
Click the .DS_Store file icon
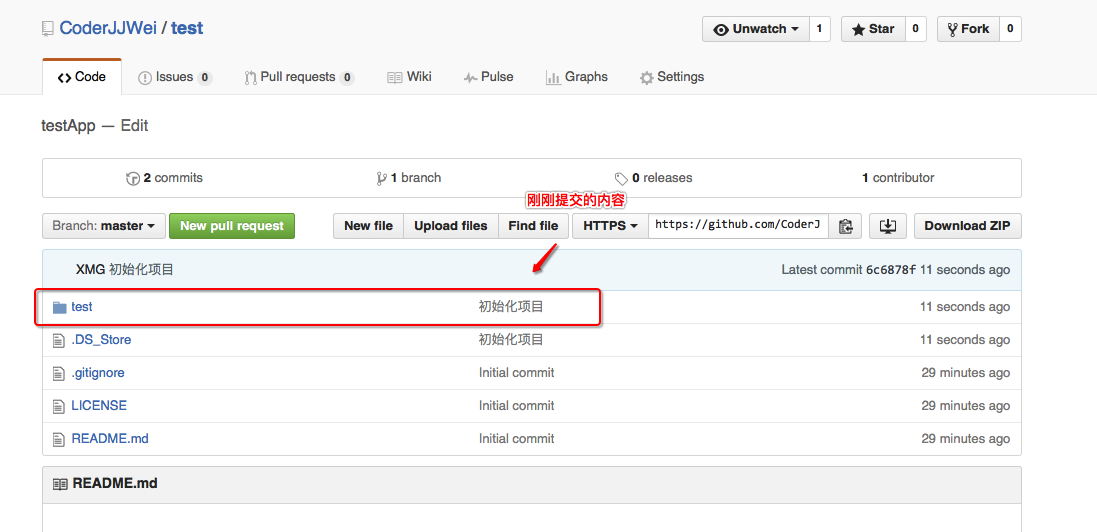[59, 340]
